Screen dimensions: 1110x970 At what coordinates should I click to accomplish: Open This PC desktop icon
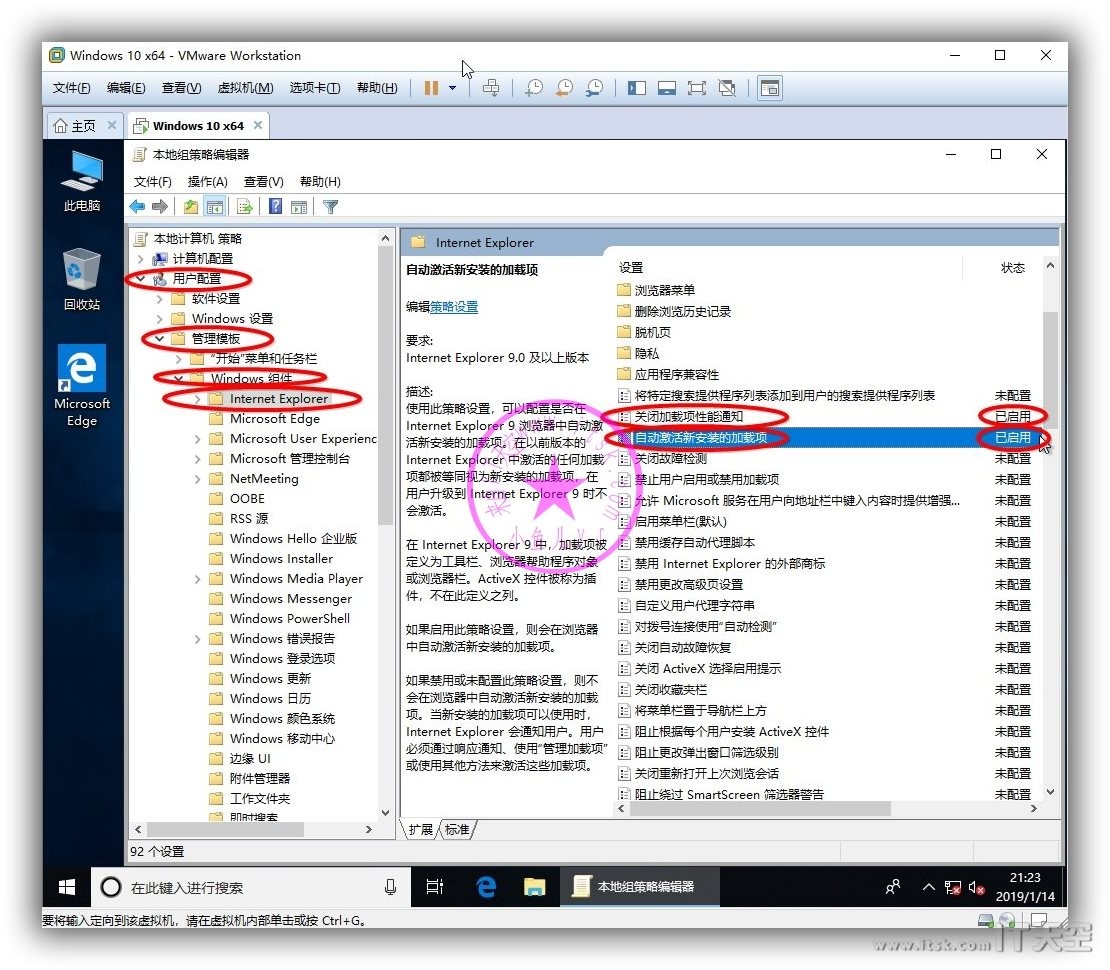coord(81,181)
